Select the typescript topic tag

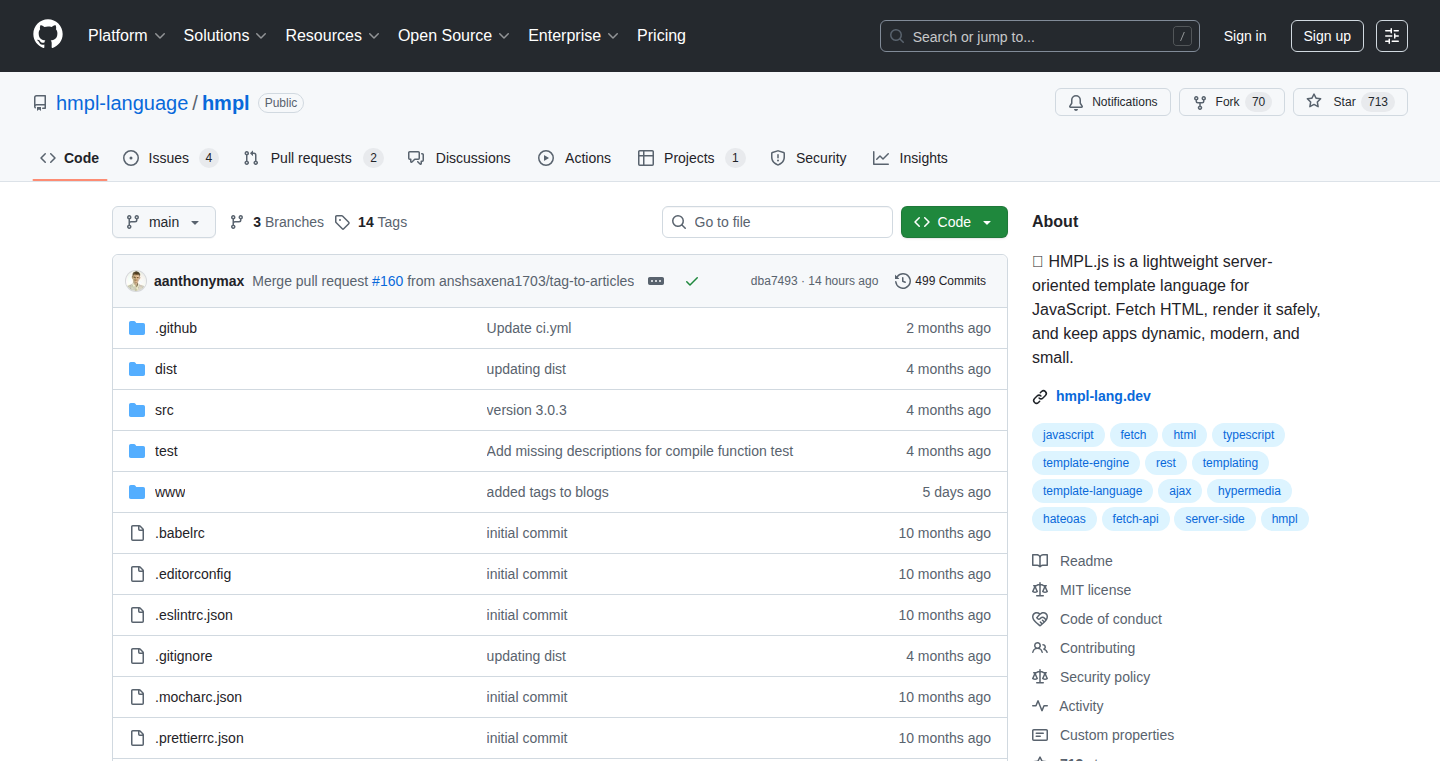coord(1248,435)
